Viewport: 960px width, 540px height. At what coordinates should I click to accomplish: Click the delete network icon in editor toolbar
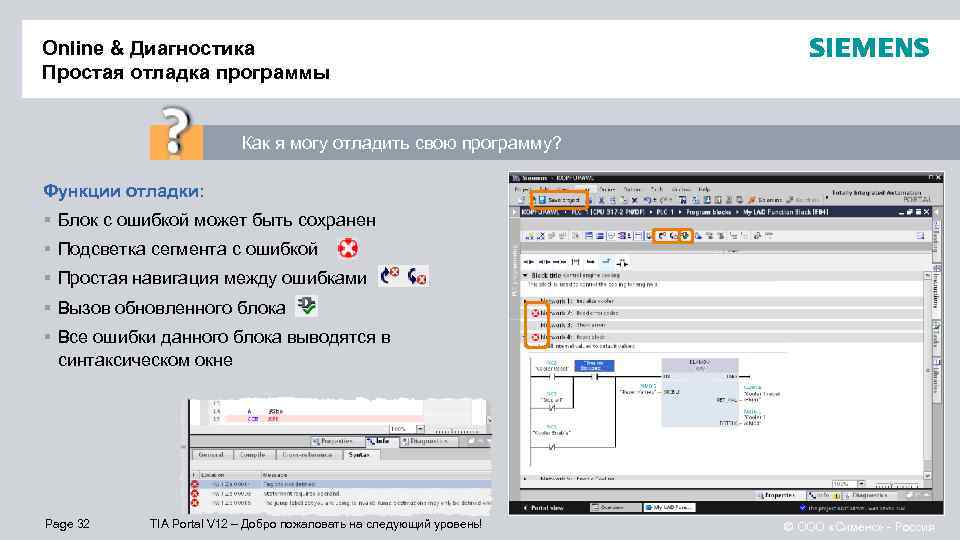coord(541,236)
